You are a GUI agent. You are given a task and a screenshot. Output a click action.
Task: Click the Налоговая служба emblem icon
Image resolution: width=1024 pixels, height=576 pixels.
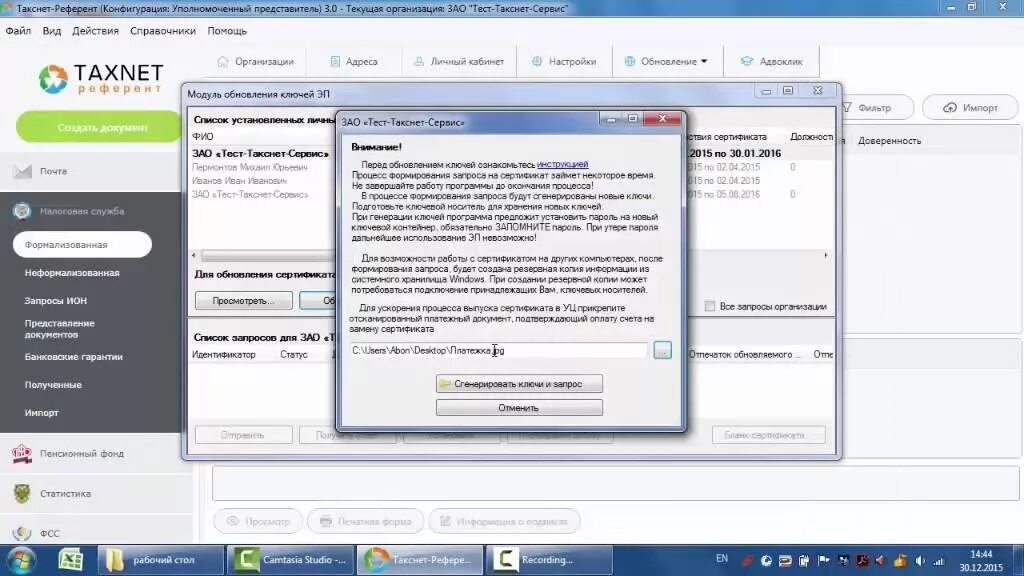[22, 211]
